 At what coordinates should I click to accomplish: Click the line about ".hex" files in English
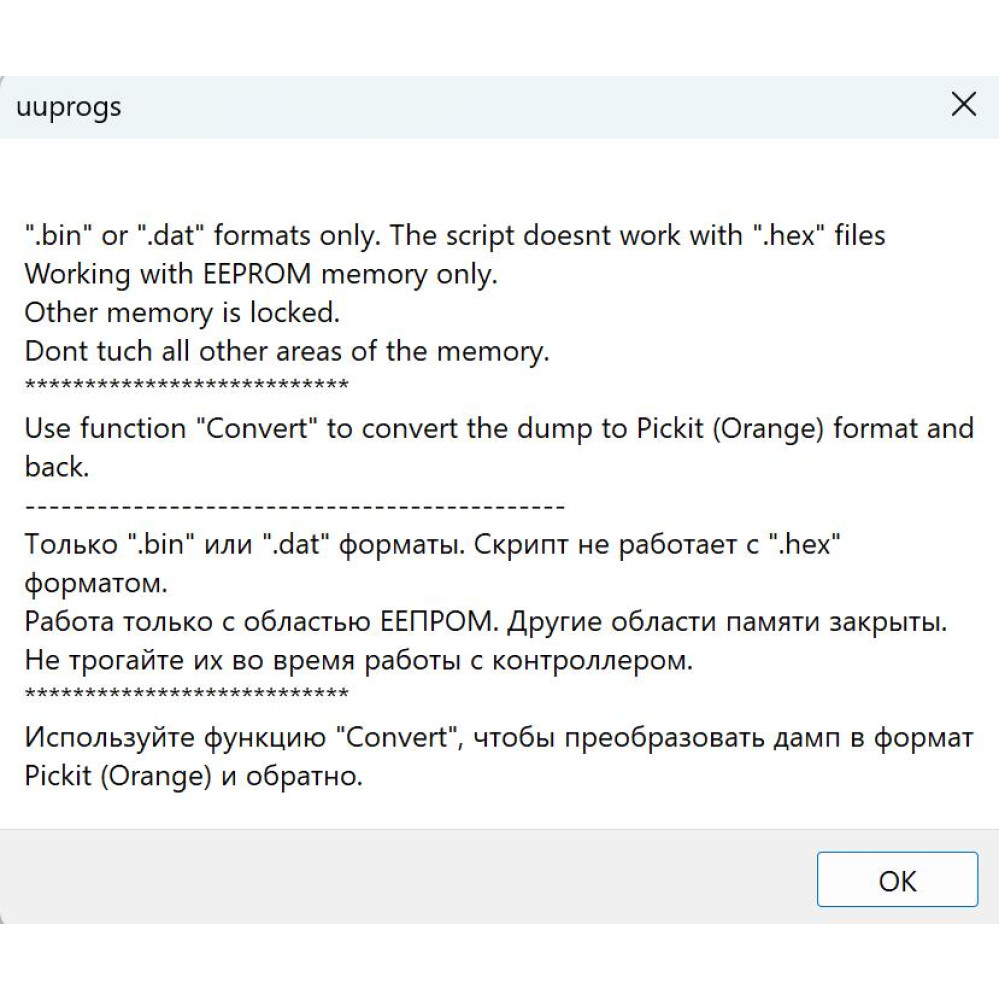pos(455,235)
